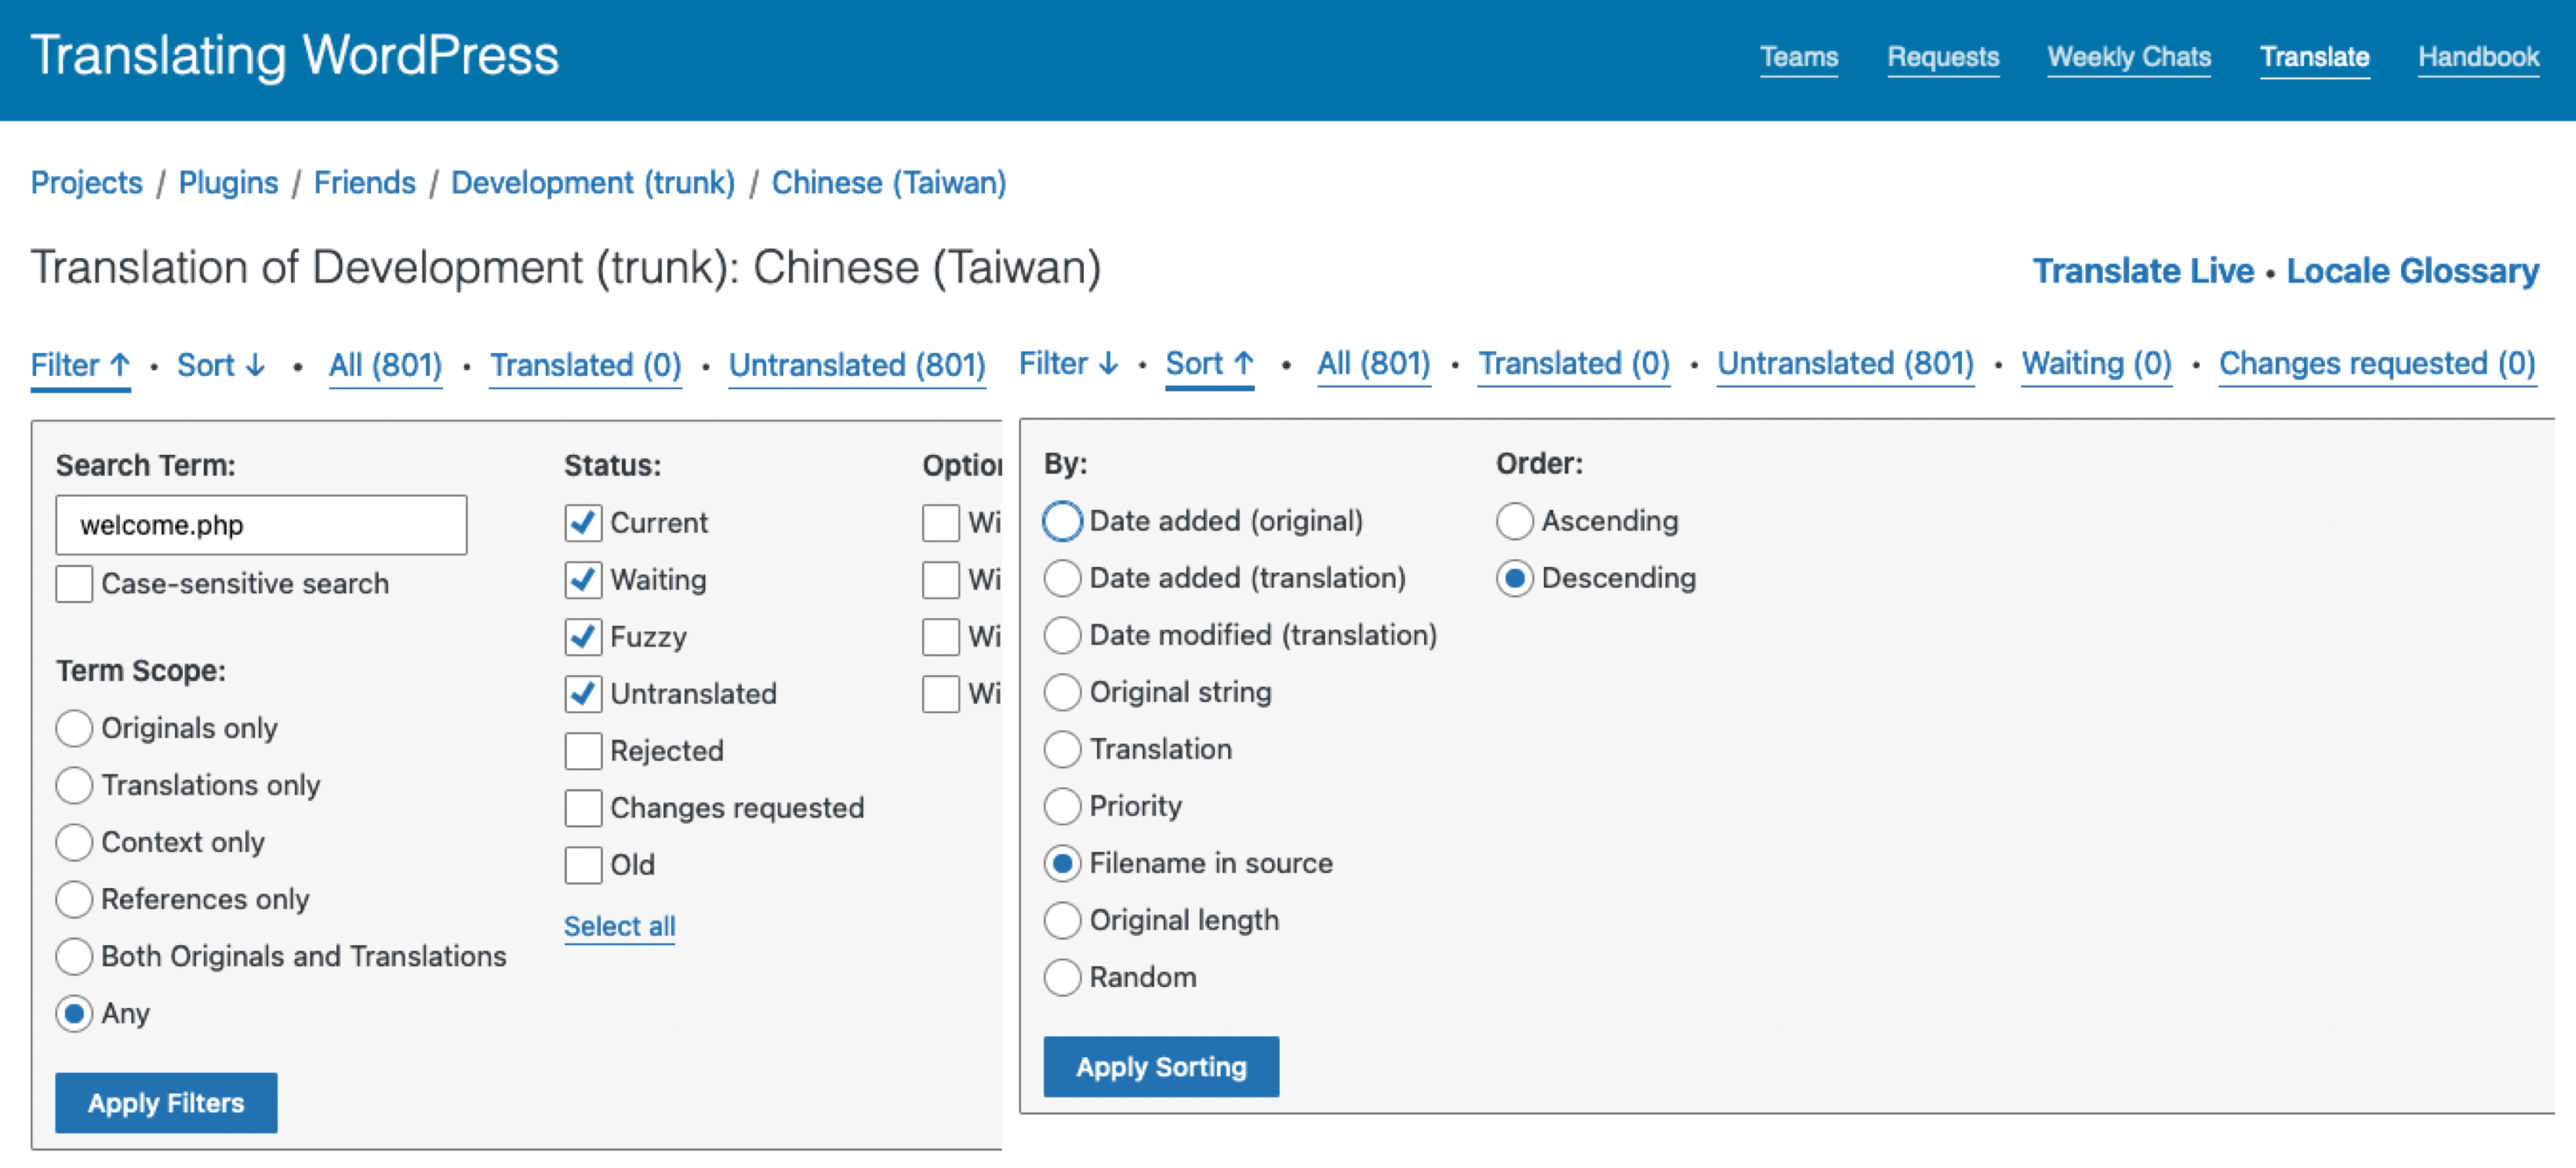
Task: Navigate to Plugins breadcrumb
Action: click(228, 183)
